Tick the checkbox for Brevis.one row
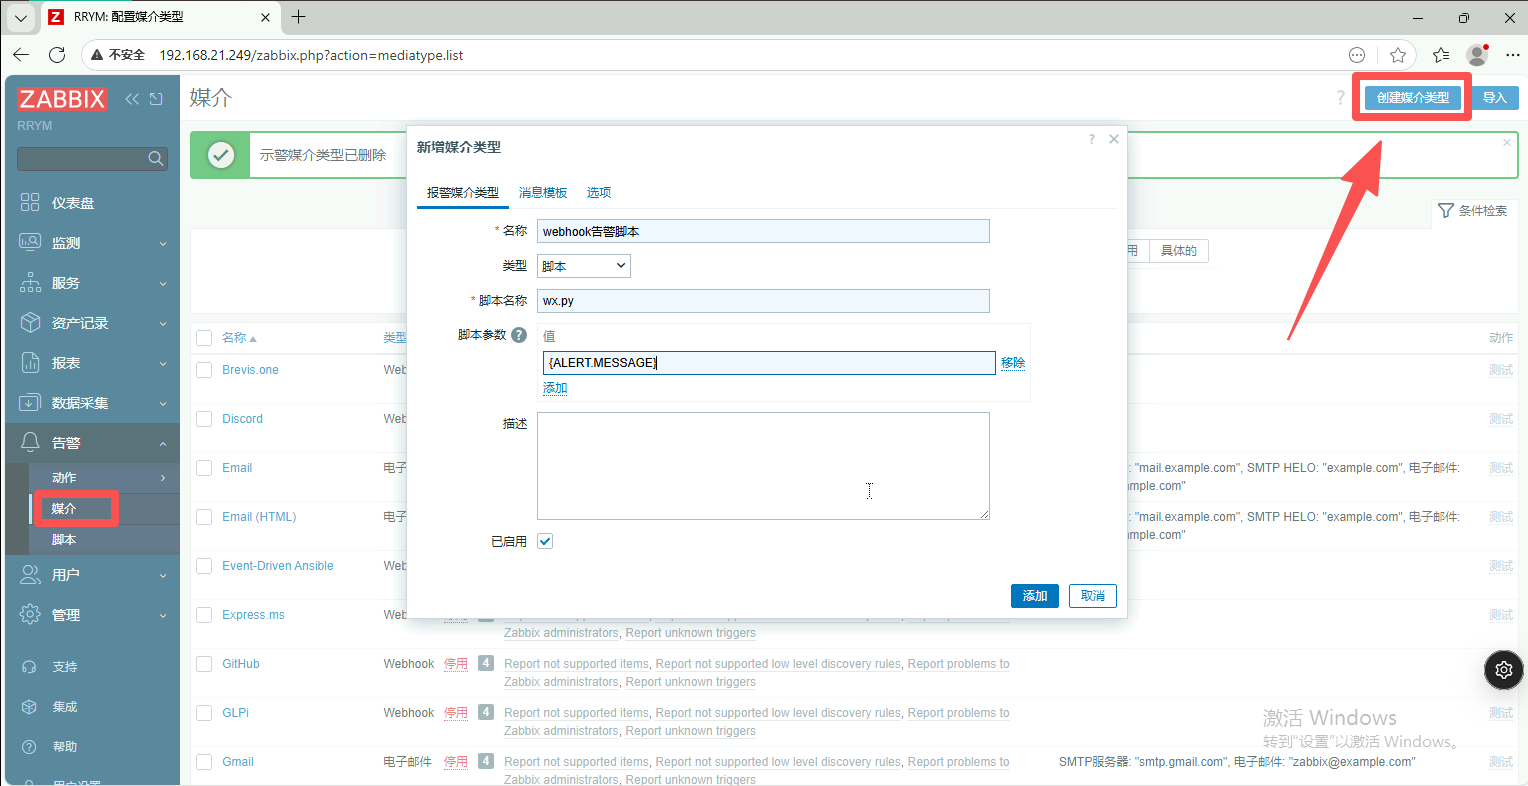 (204, 370)
